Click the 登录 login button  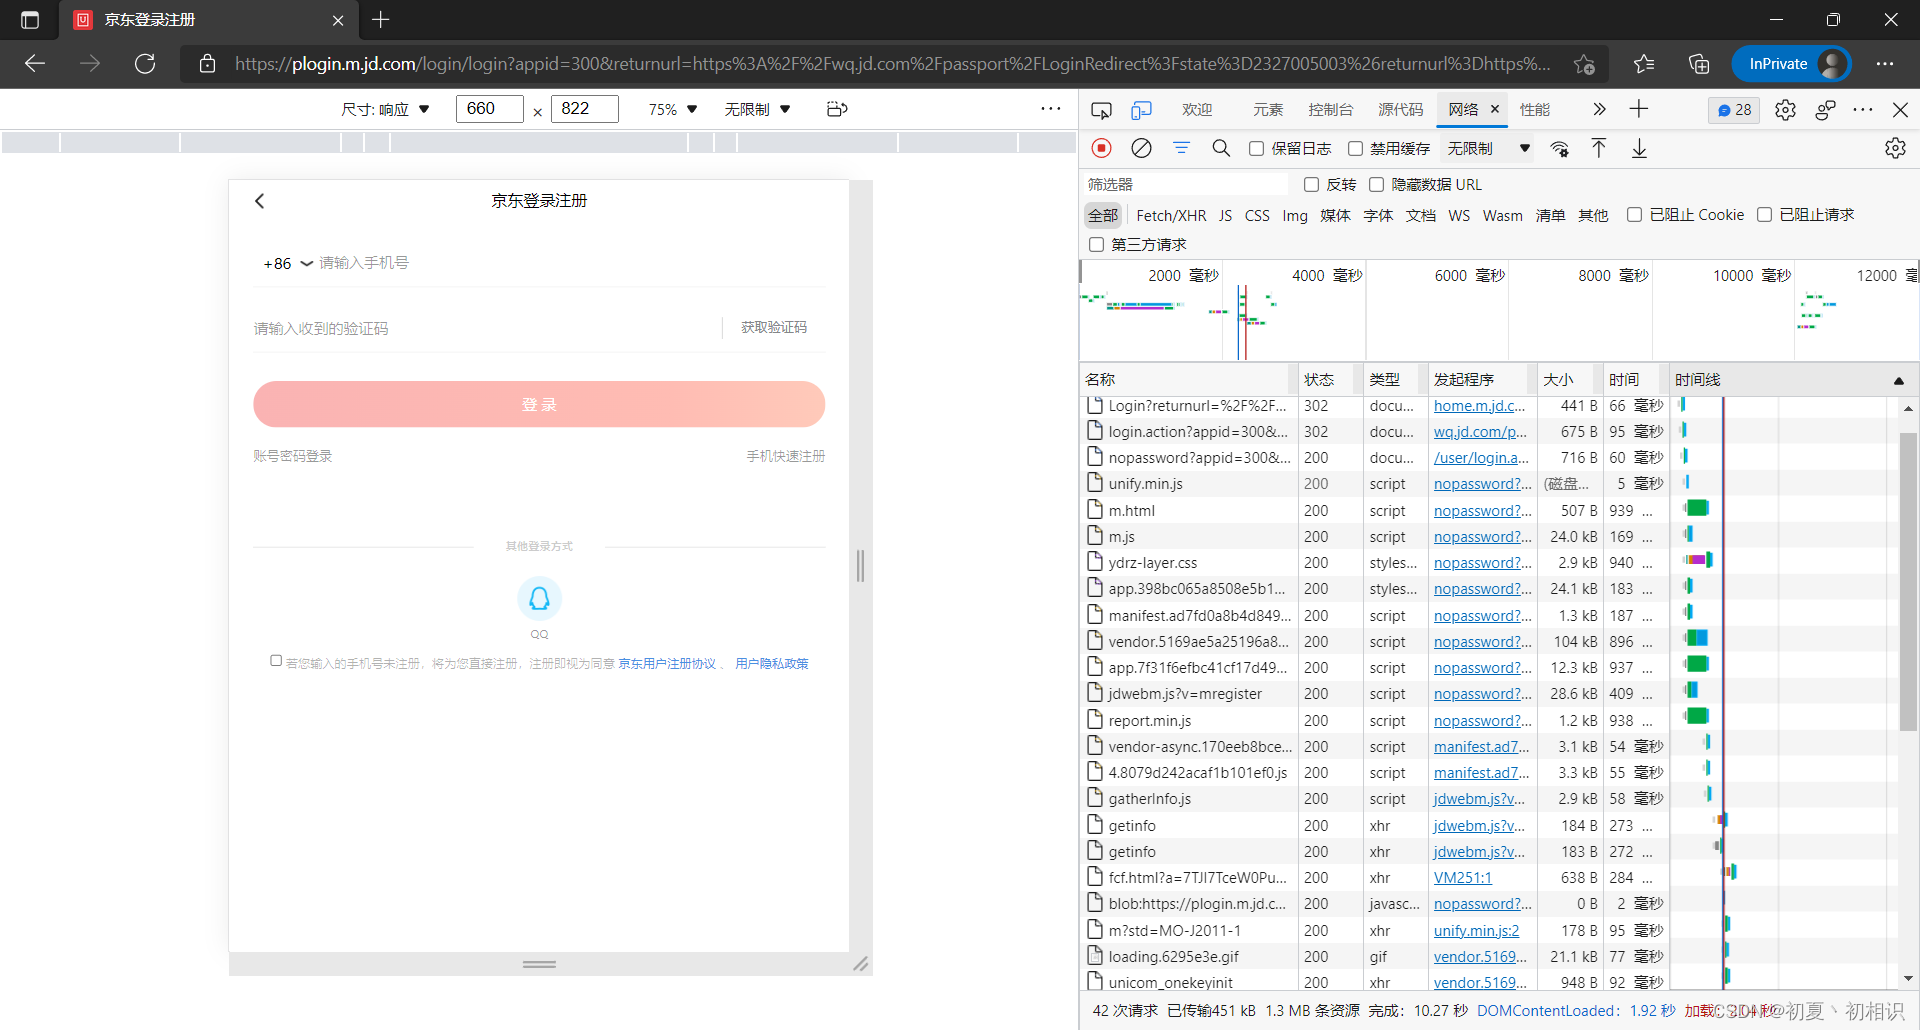[539, 404]
